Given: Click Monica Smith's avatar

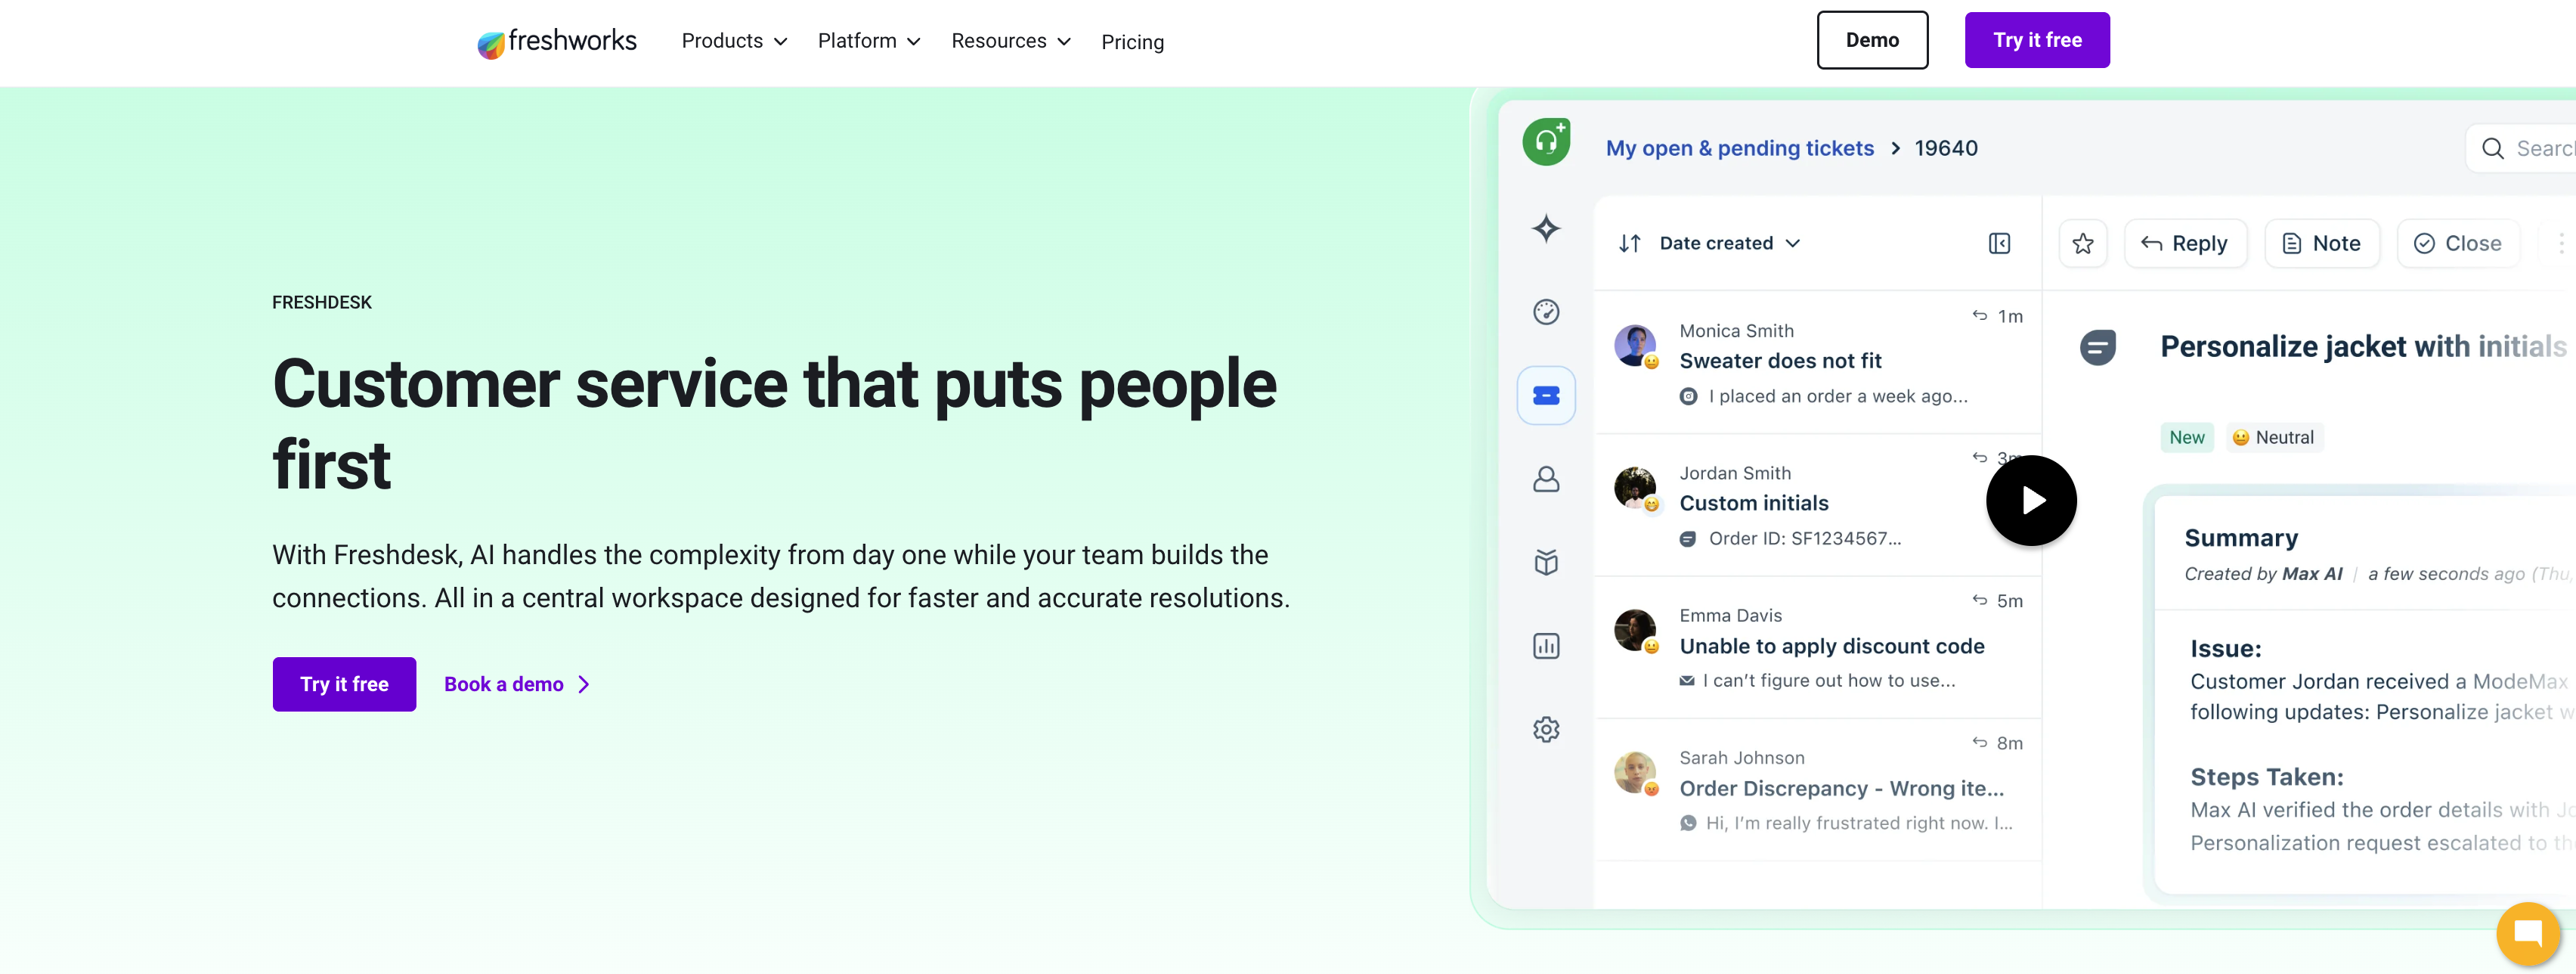Looking at the screenshot, I should click(1635, 345).
